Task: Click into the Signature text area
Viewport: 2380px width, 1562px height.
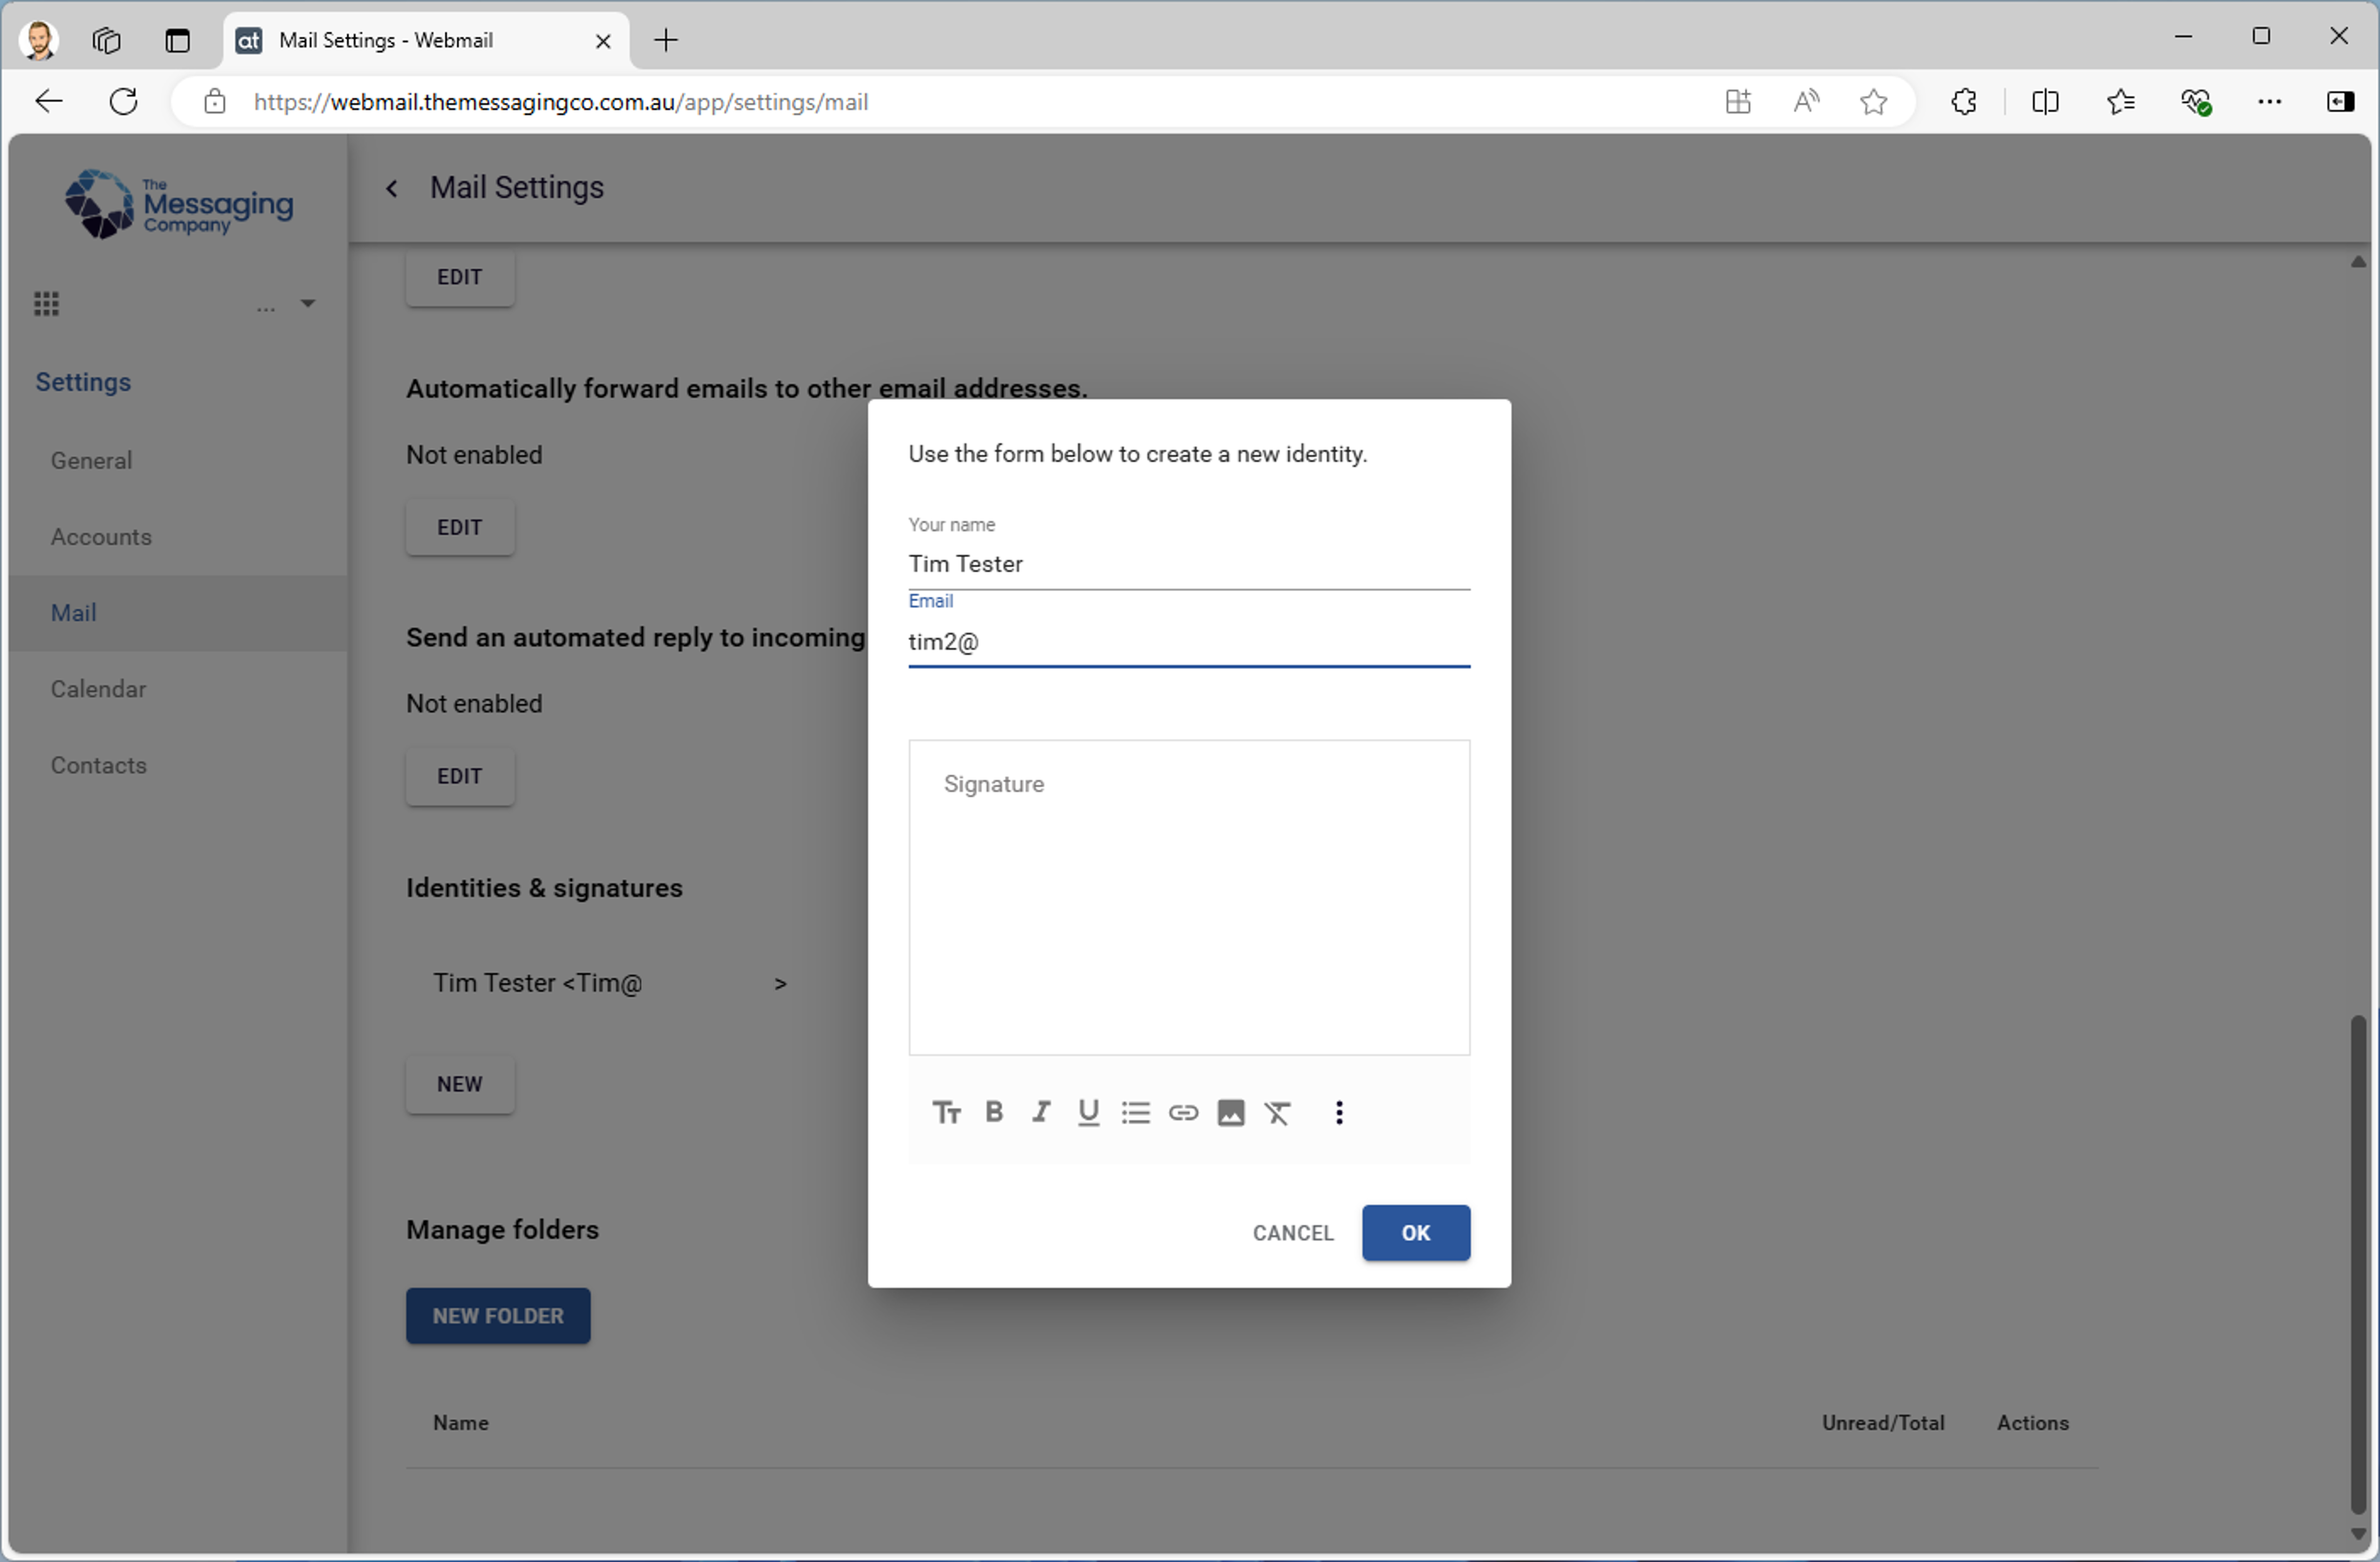Action: [x=1189, y=898]
